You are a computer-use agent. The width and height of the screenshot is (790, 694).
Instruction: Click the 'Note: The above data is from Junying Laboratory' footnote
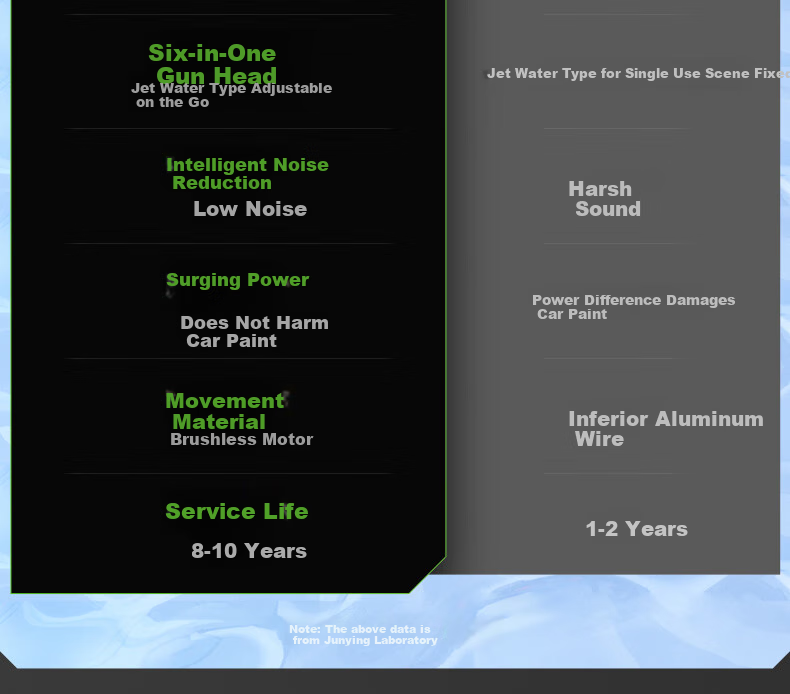(363, 635)
